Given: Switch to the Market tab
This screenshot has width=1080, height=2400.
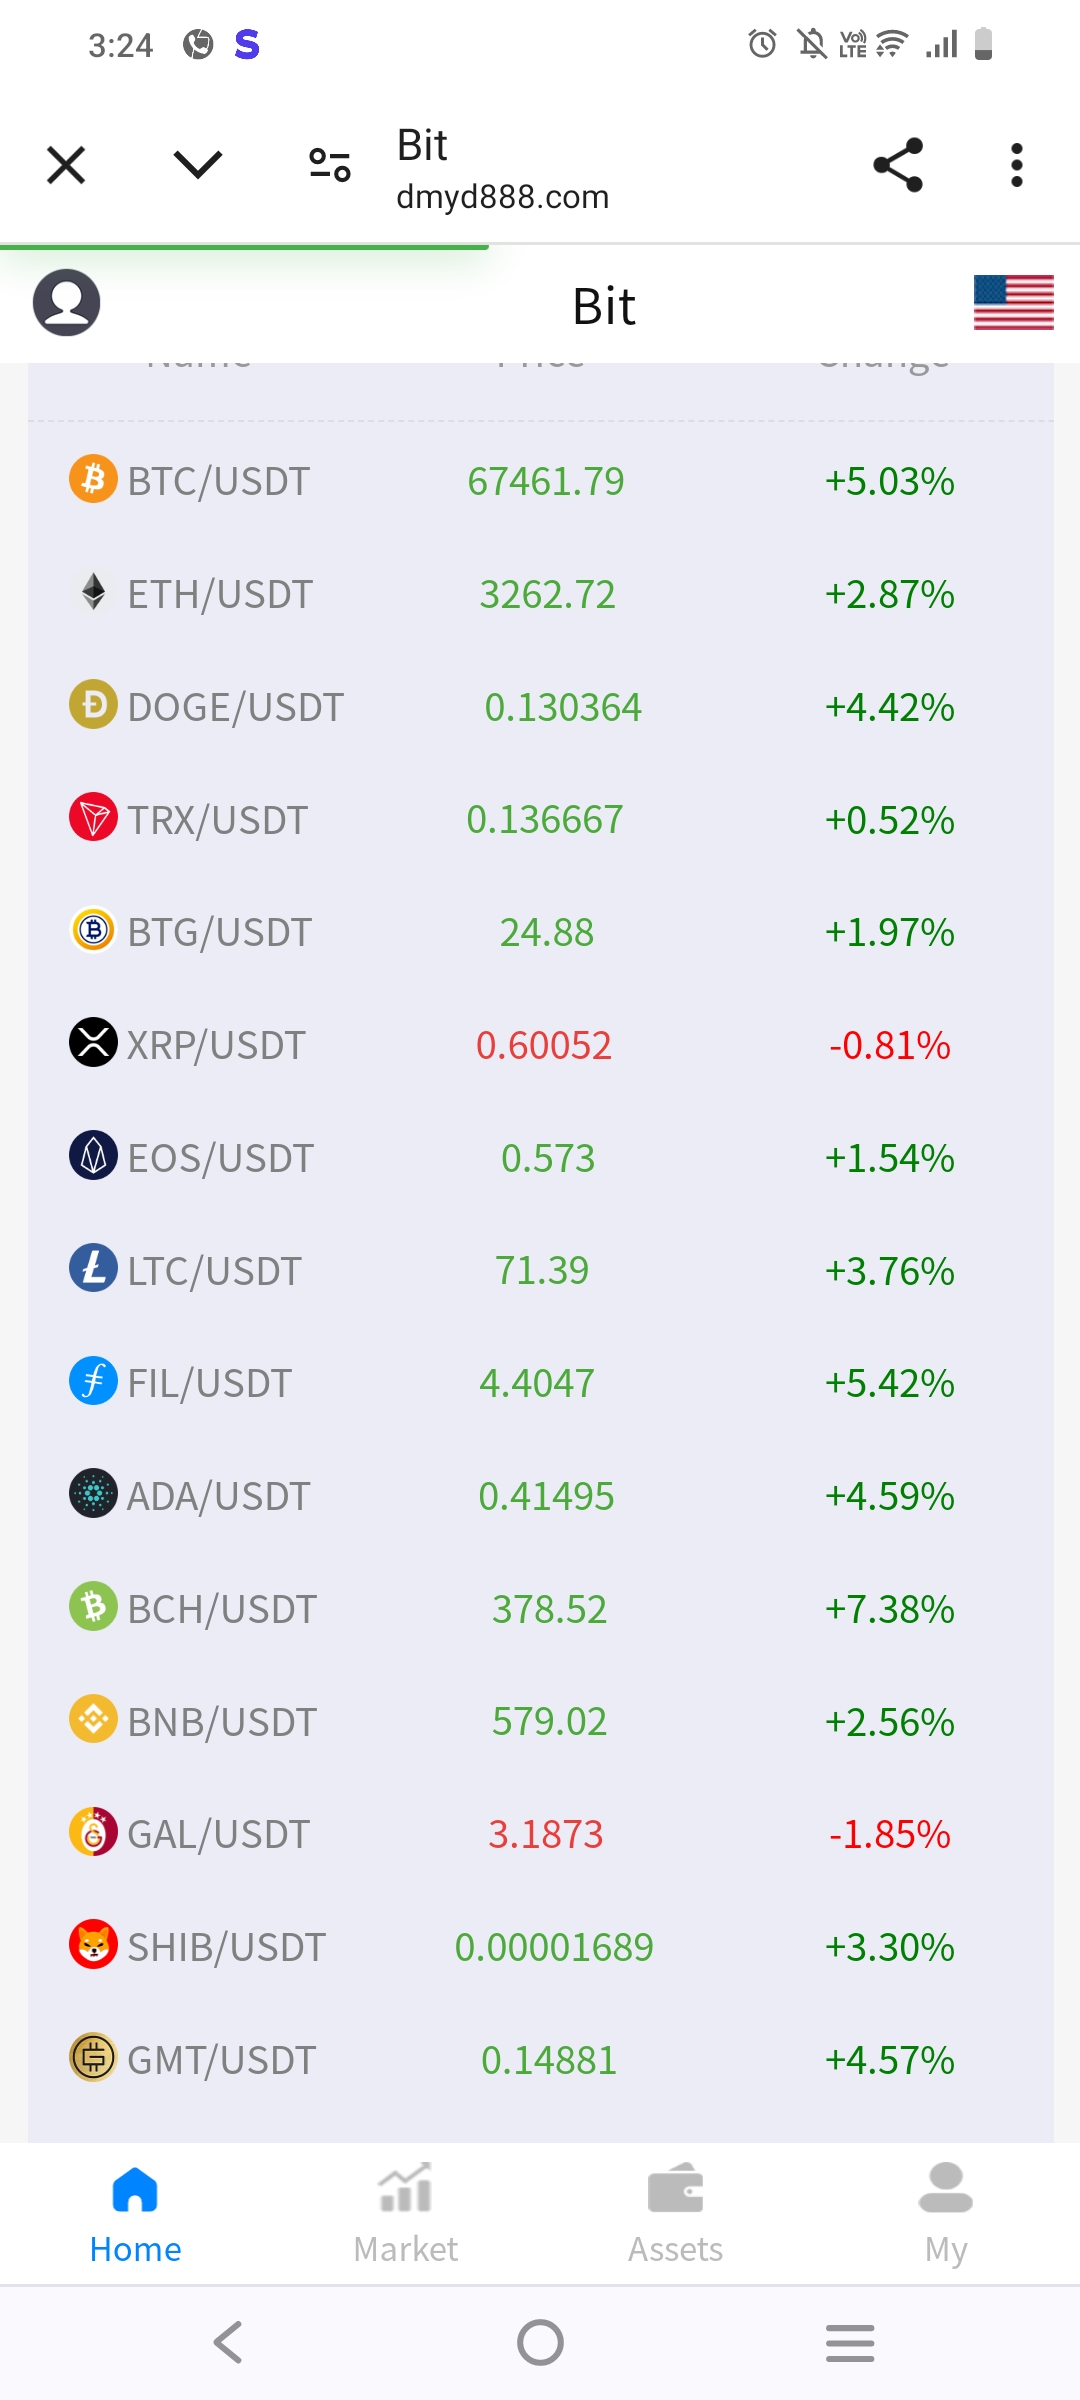Looking at the screenshot, I should pos(405,2212).
